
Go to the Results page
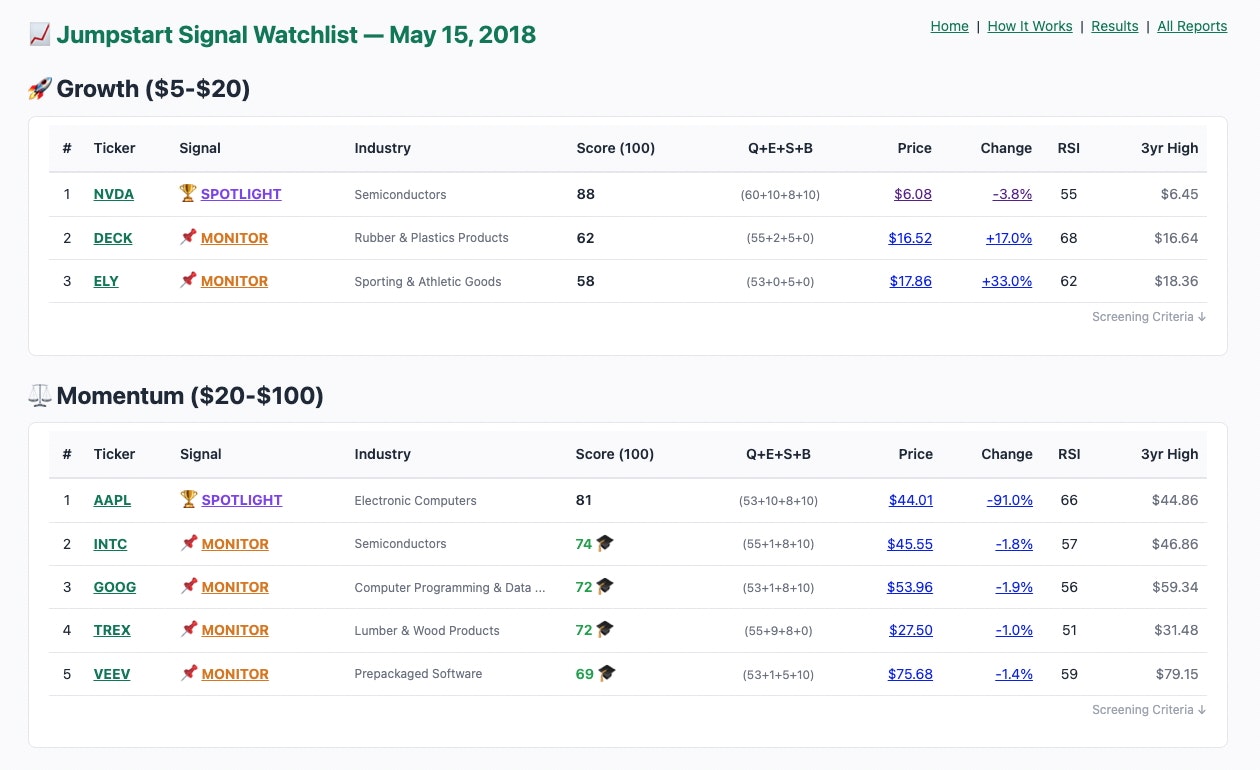(x=1114, y=26)
